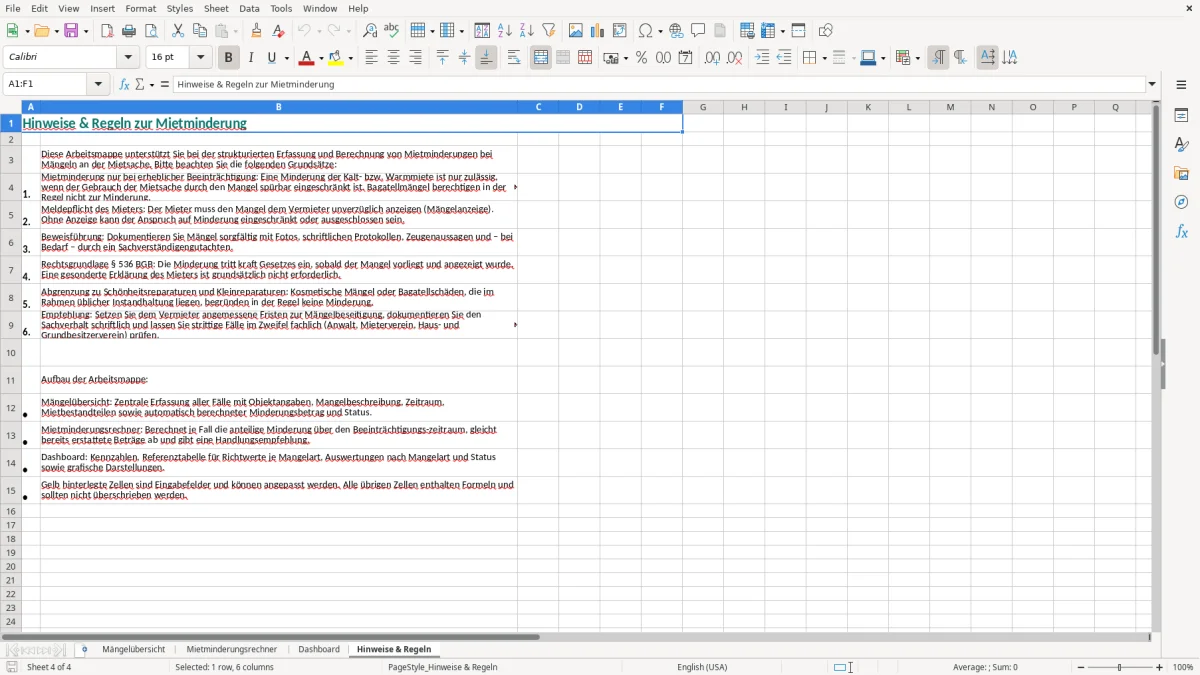The image size is (1200, 675).
Task: Open background color dropdown arrow
Action: click(350, 58)
